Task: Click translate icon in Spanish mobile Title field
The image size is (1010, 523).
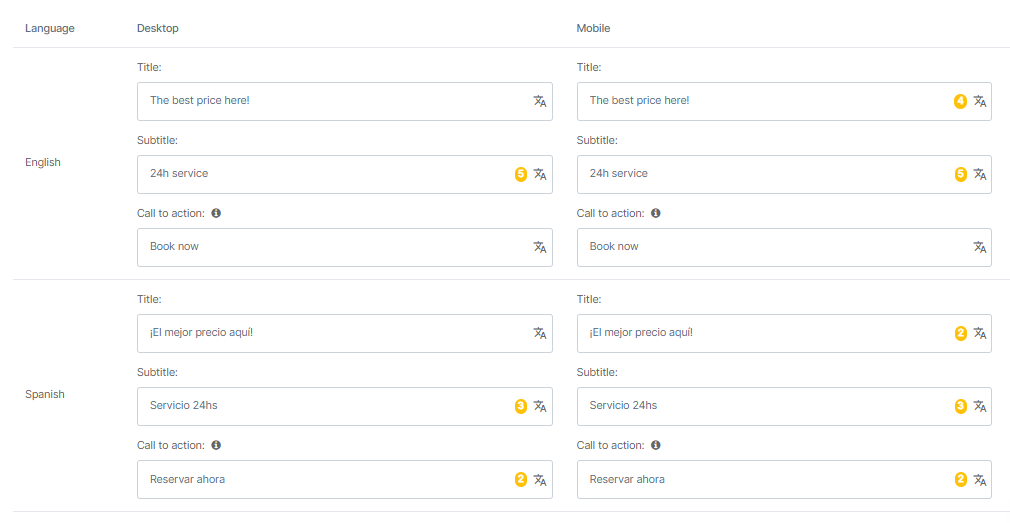Action: (980, 333)
